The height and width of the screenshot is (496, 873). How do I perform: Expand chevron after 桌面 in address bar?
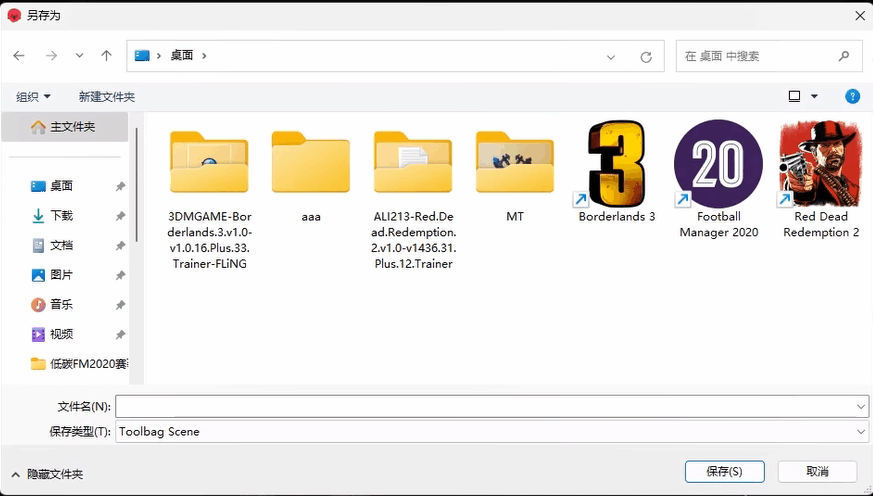204,56
